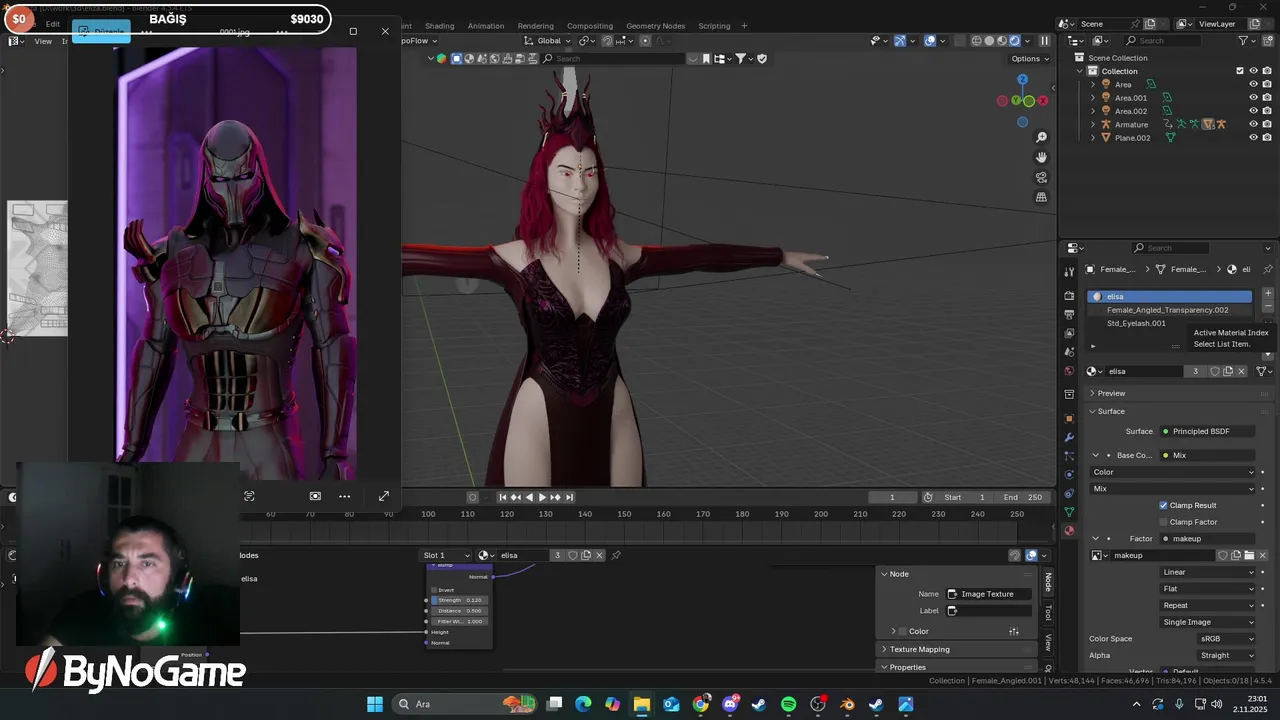Viewport: 1280px width, 720px height.
Task: Open Spotify from the Windows taskbar
Action: pos(788,704)
